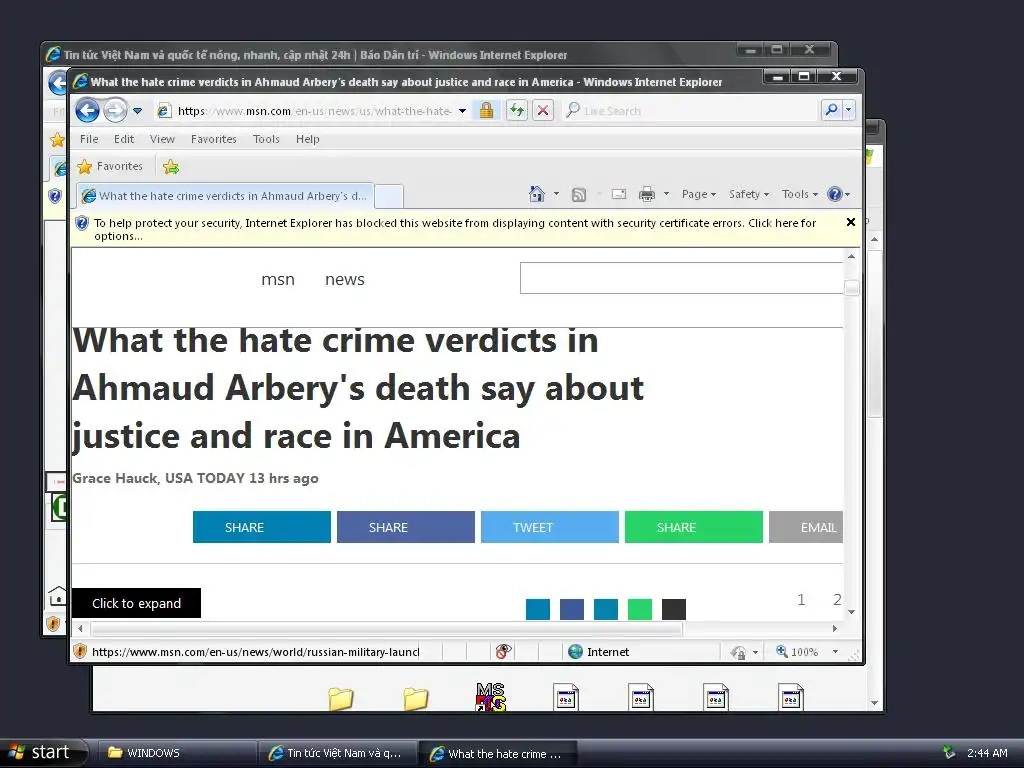Click the Live Search box
This screenshot has width=1024, height=768.
click(x=689, y=110)
